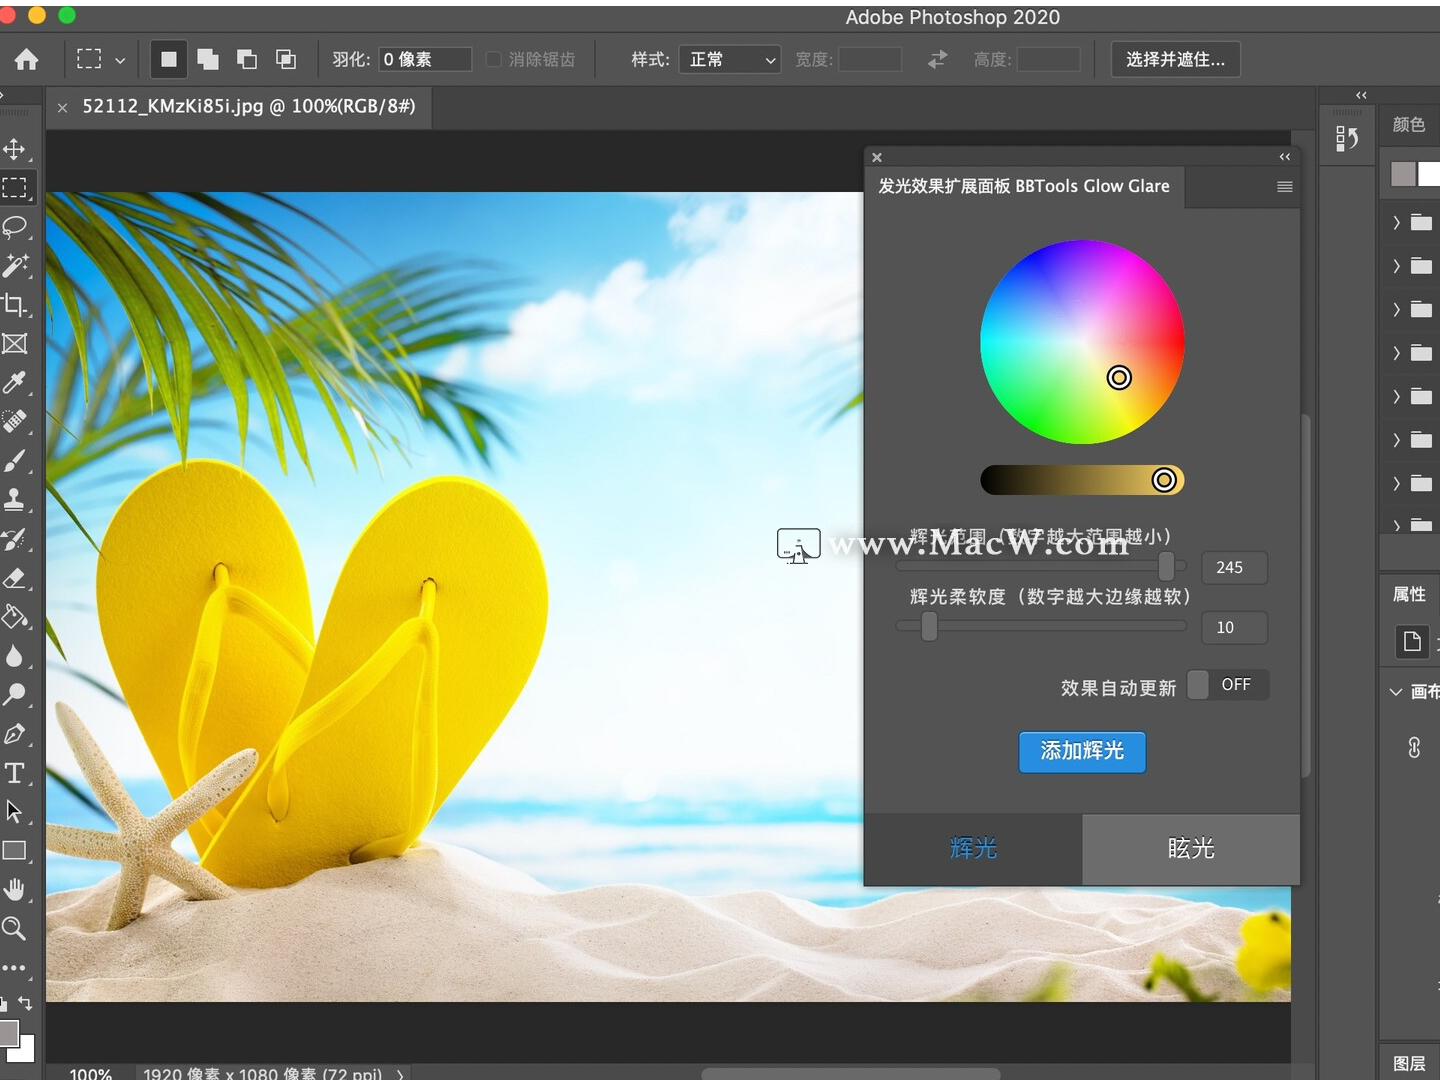The width and height of the screenshot is (1440, 1080).
Task: Turn on the 效果自动更新 OFF switch
Action: pyautogui.click(x=1227, y=684)
